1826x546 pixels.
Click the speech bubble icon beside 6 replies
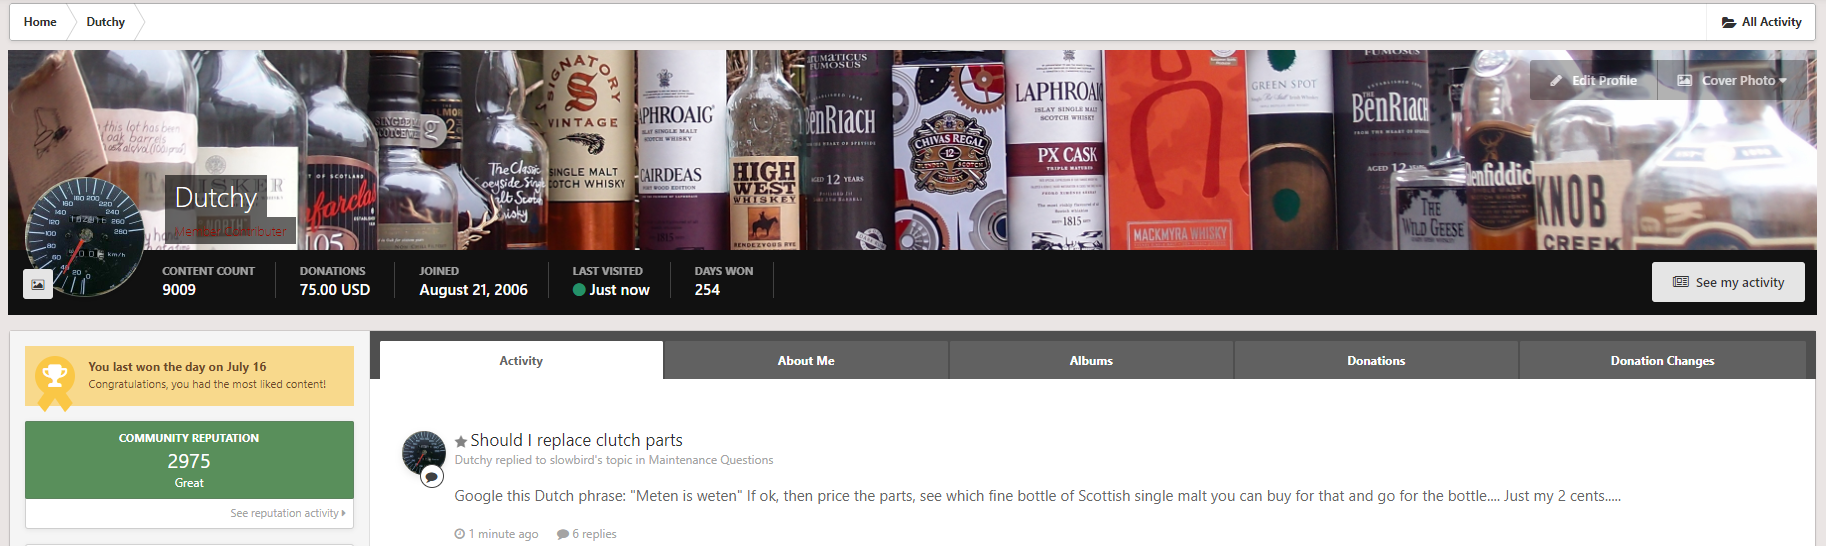563,534
